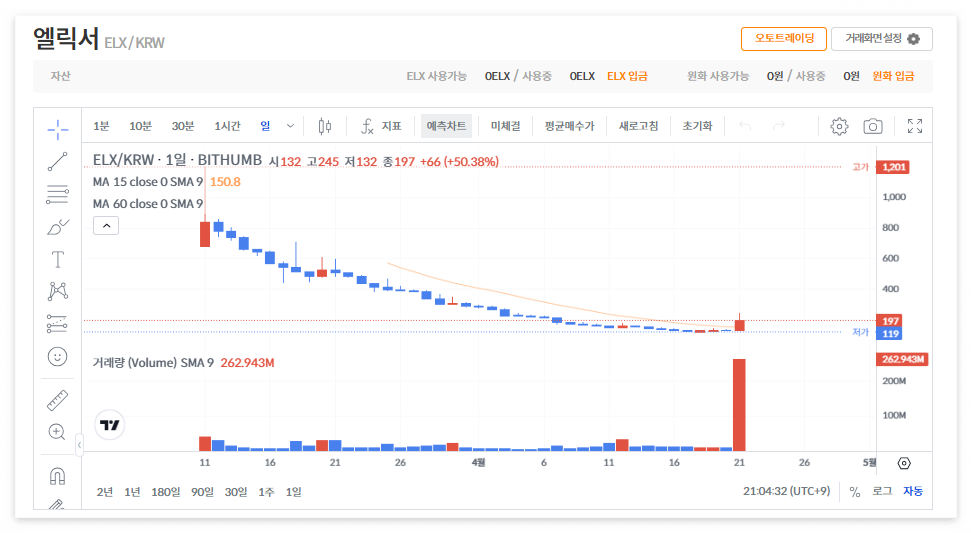Set date range to 1년

point(132,492)
